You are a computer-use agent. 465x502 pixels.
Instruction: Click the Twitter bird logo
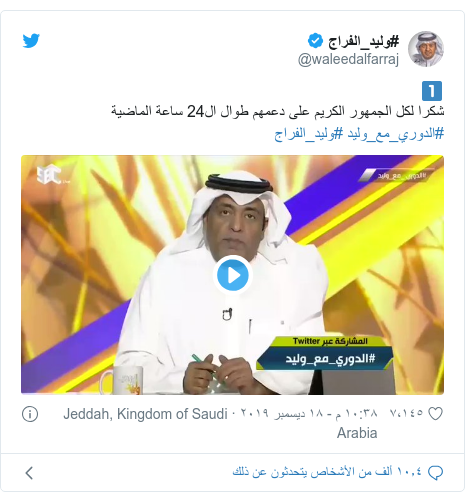pos(31,41)
